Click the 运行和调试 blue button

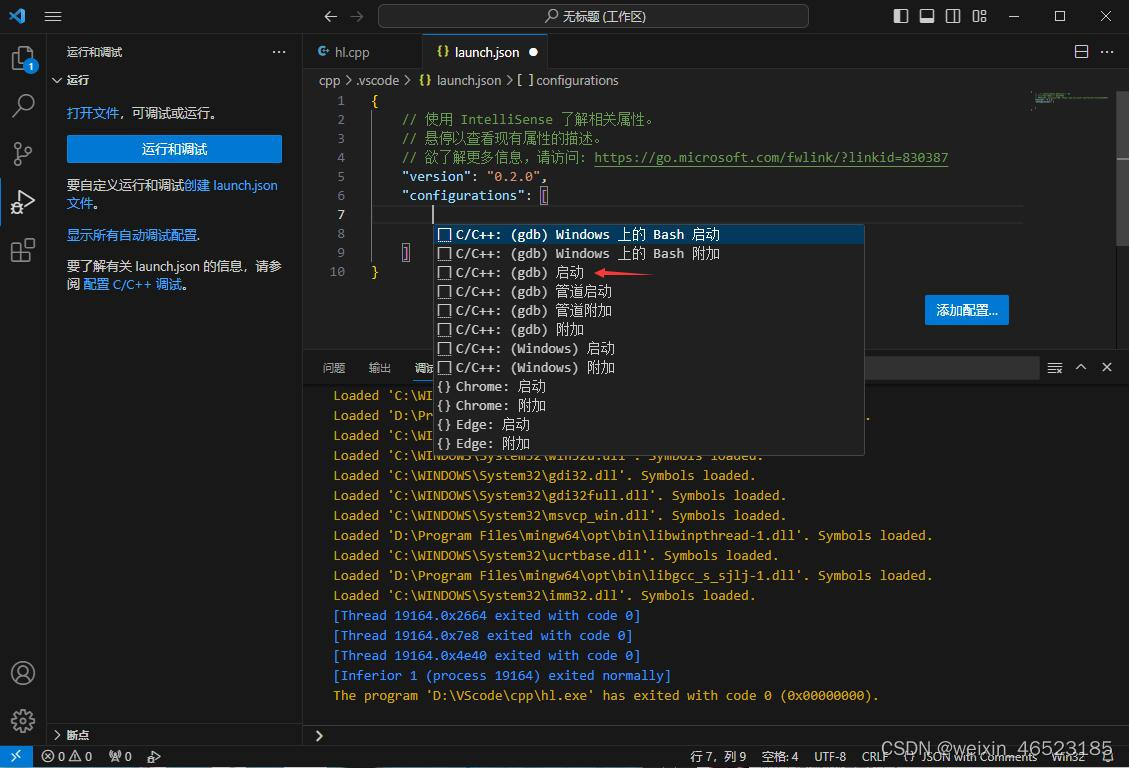172,148
